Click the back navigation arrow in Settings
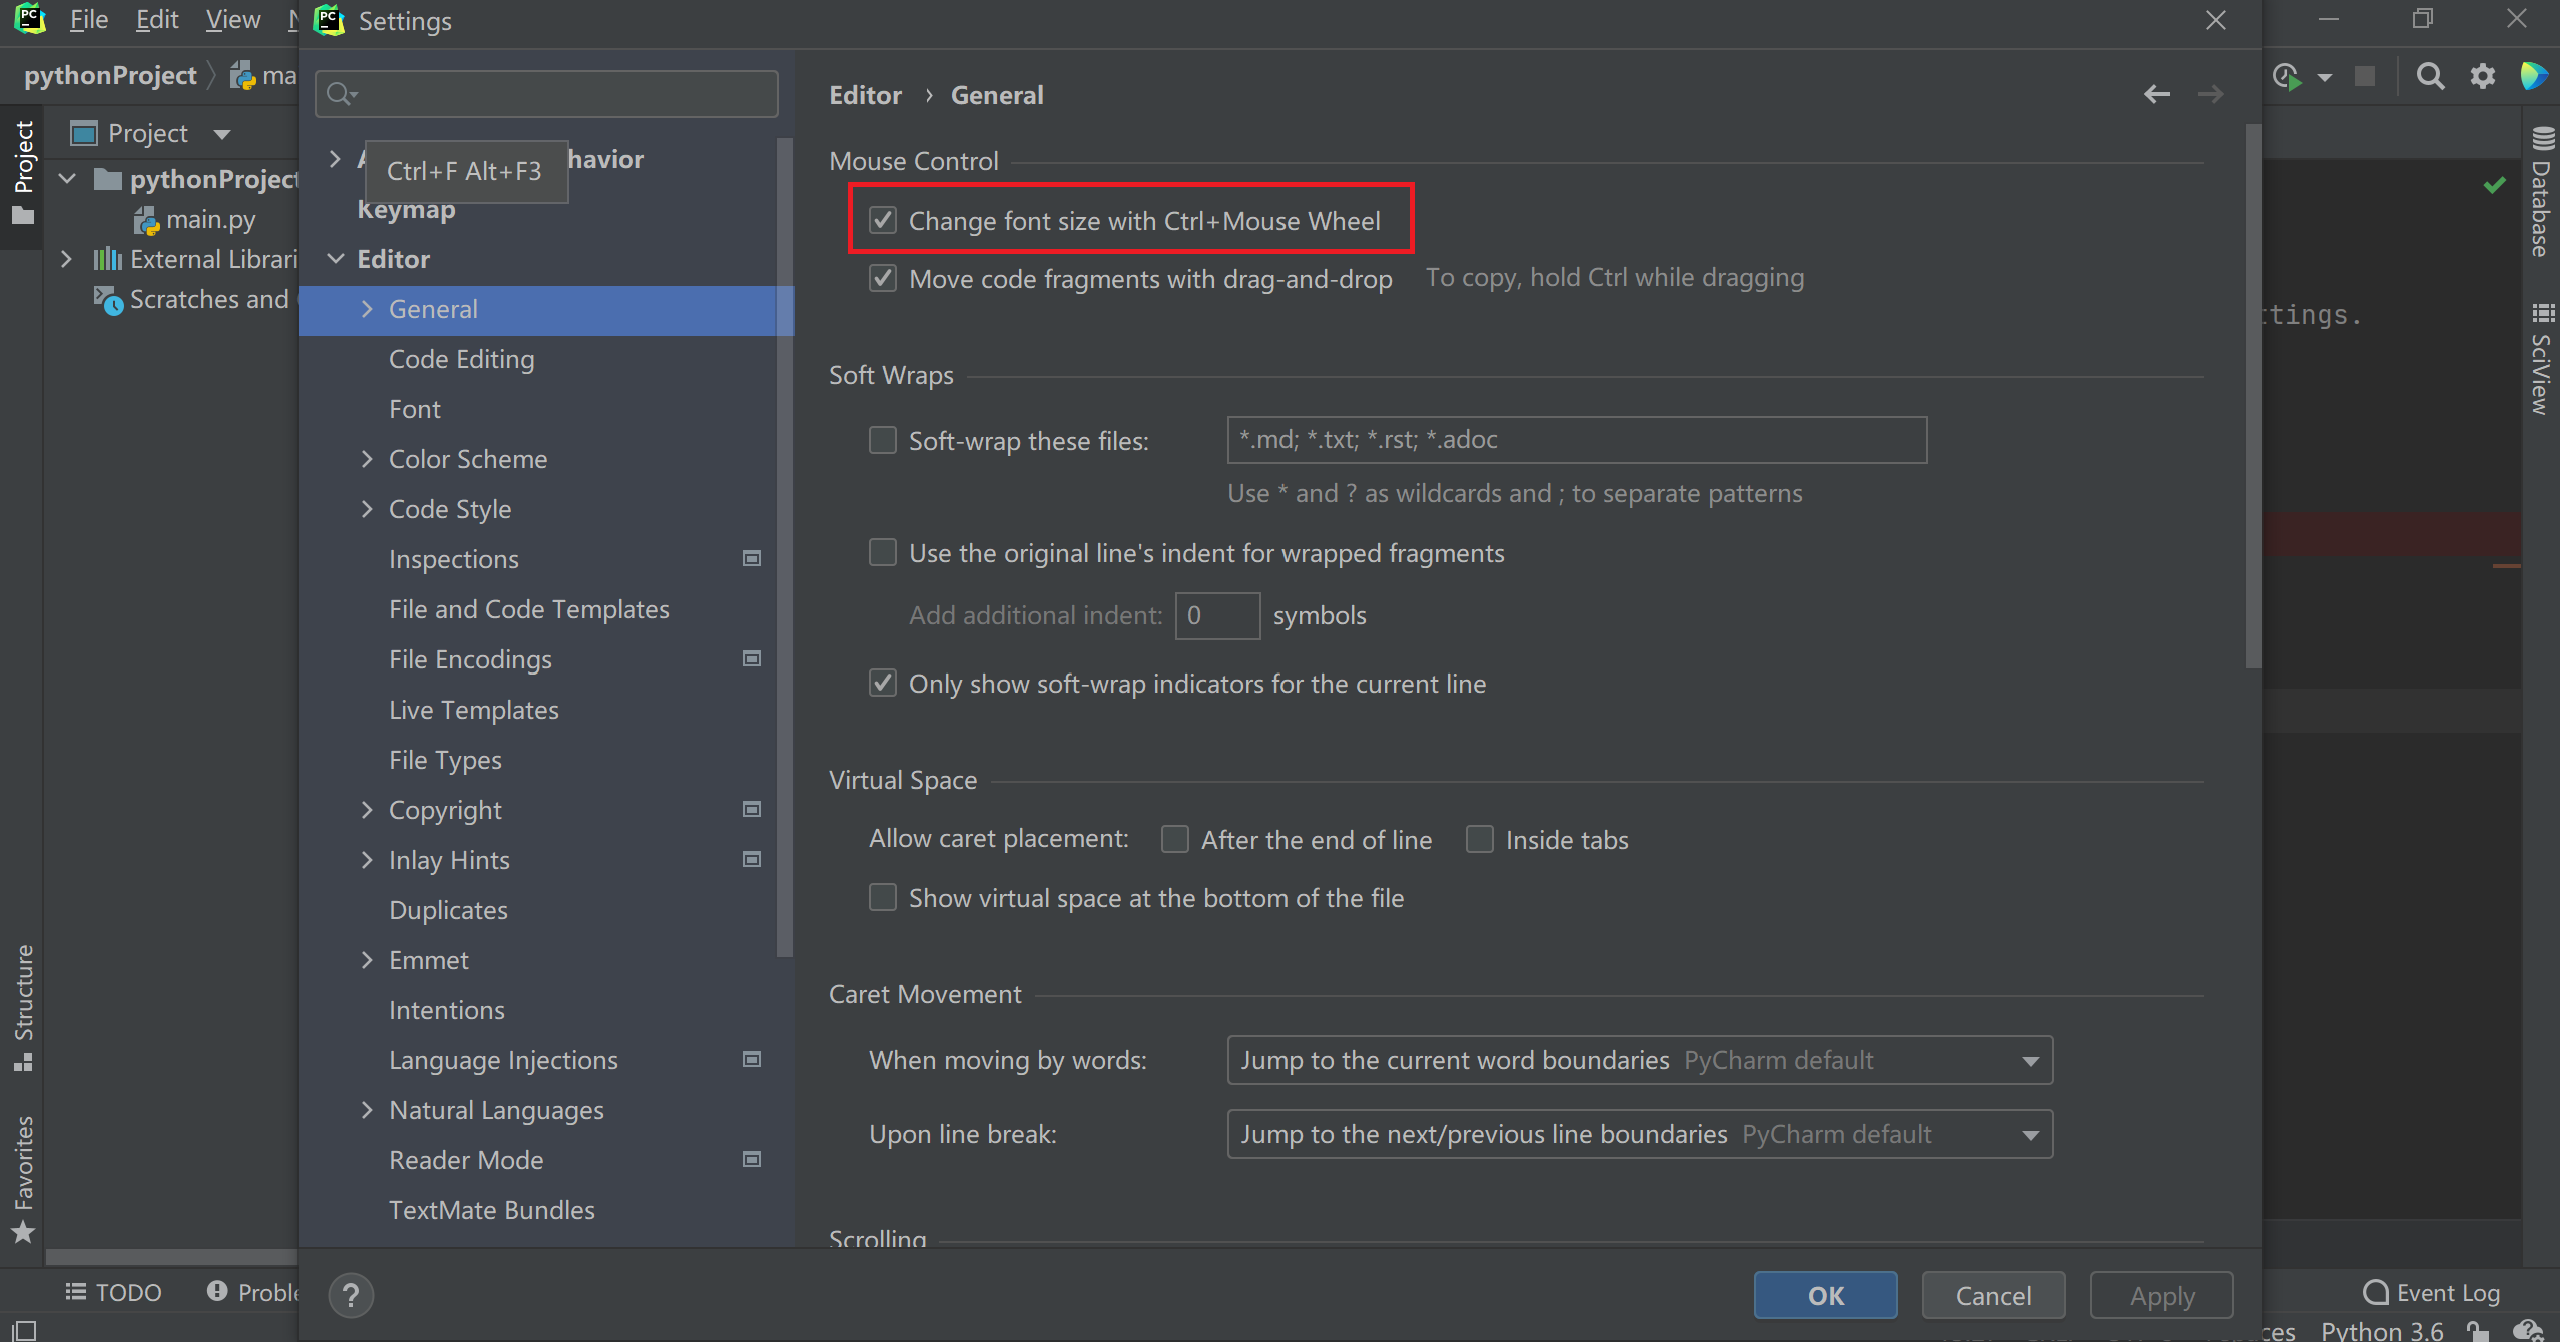 tap(2157, 95)
